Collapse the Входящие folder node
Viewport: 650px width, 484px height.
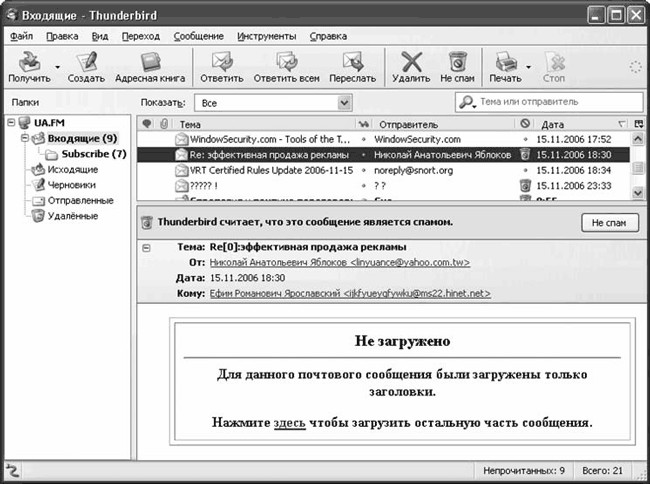click(x=25, y=138)
